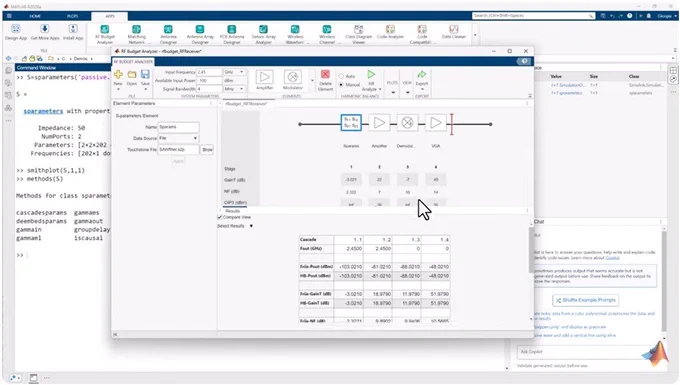Click the red output marker on cascade line

[x=451, y=124]
